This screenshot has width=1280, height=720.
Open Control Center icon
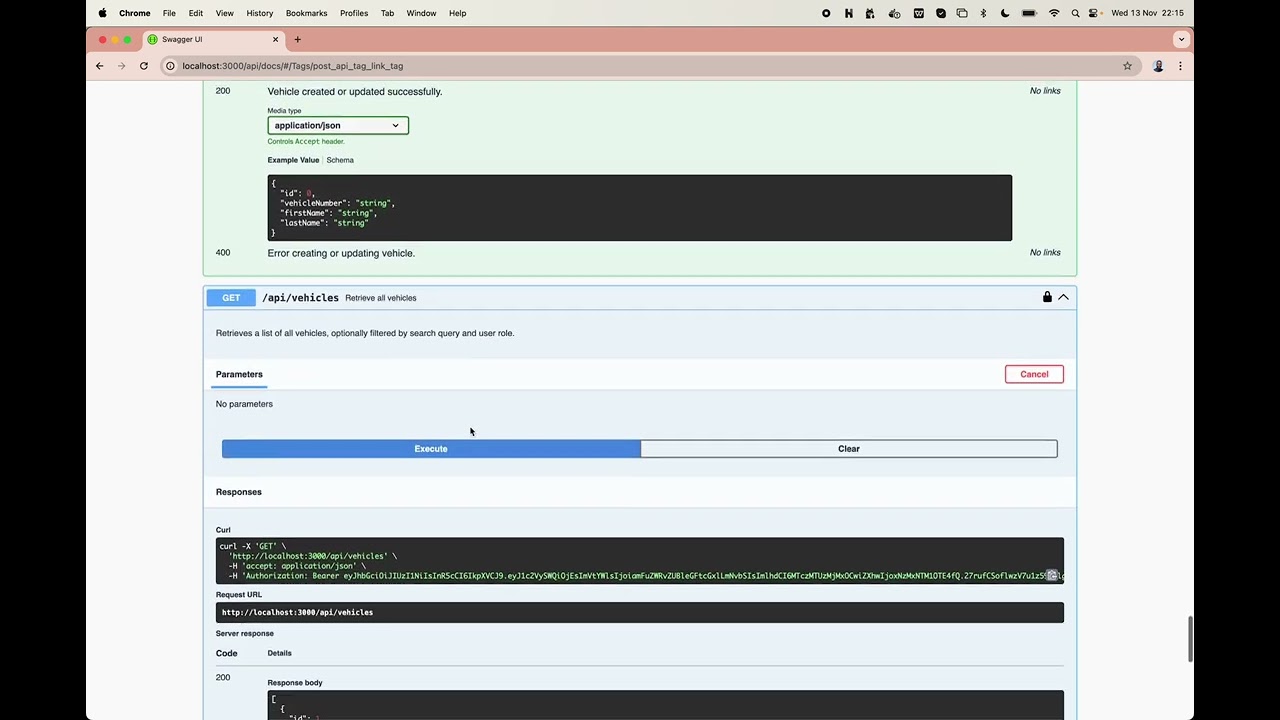click(1094, 13)
